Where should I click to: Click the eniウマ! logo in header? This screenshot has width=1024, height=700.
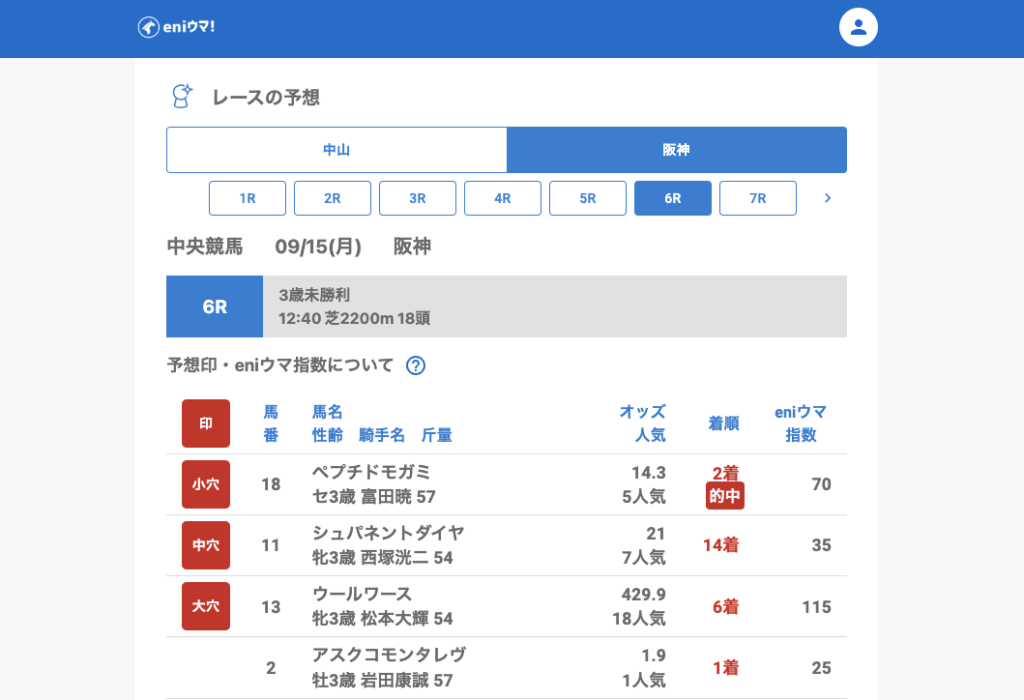(176, 27)
